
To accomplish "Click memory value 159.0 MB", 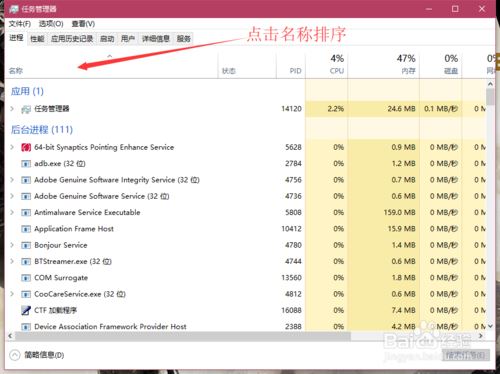I will coord(400,212).
